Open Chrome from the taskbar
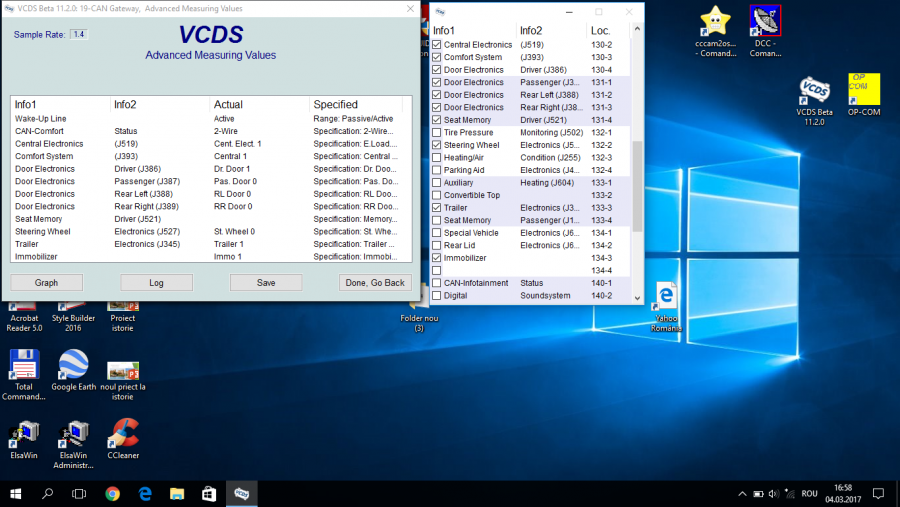 pyautogui.click(x=112, y=493)
